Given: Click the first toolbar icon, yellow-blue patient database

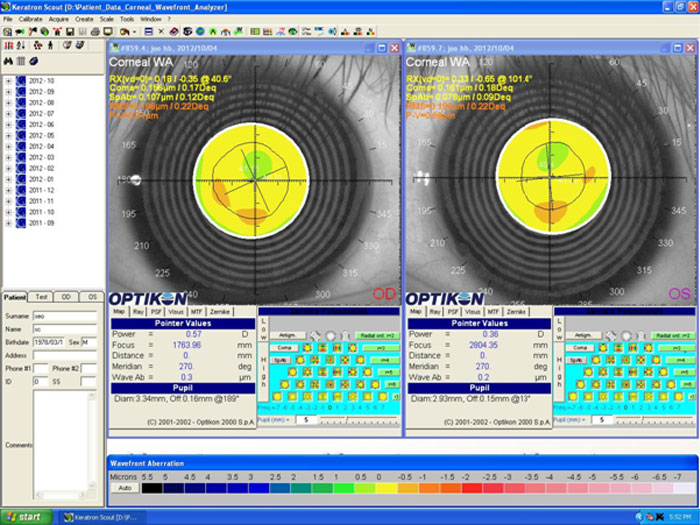Looking at the screenshot, I should 7,32.
